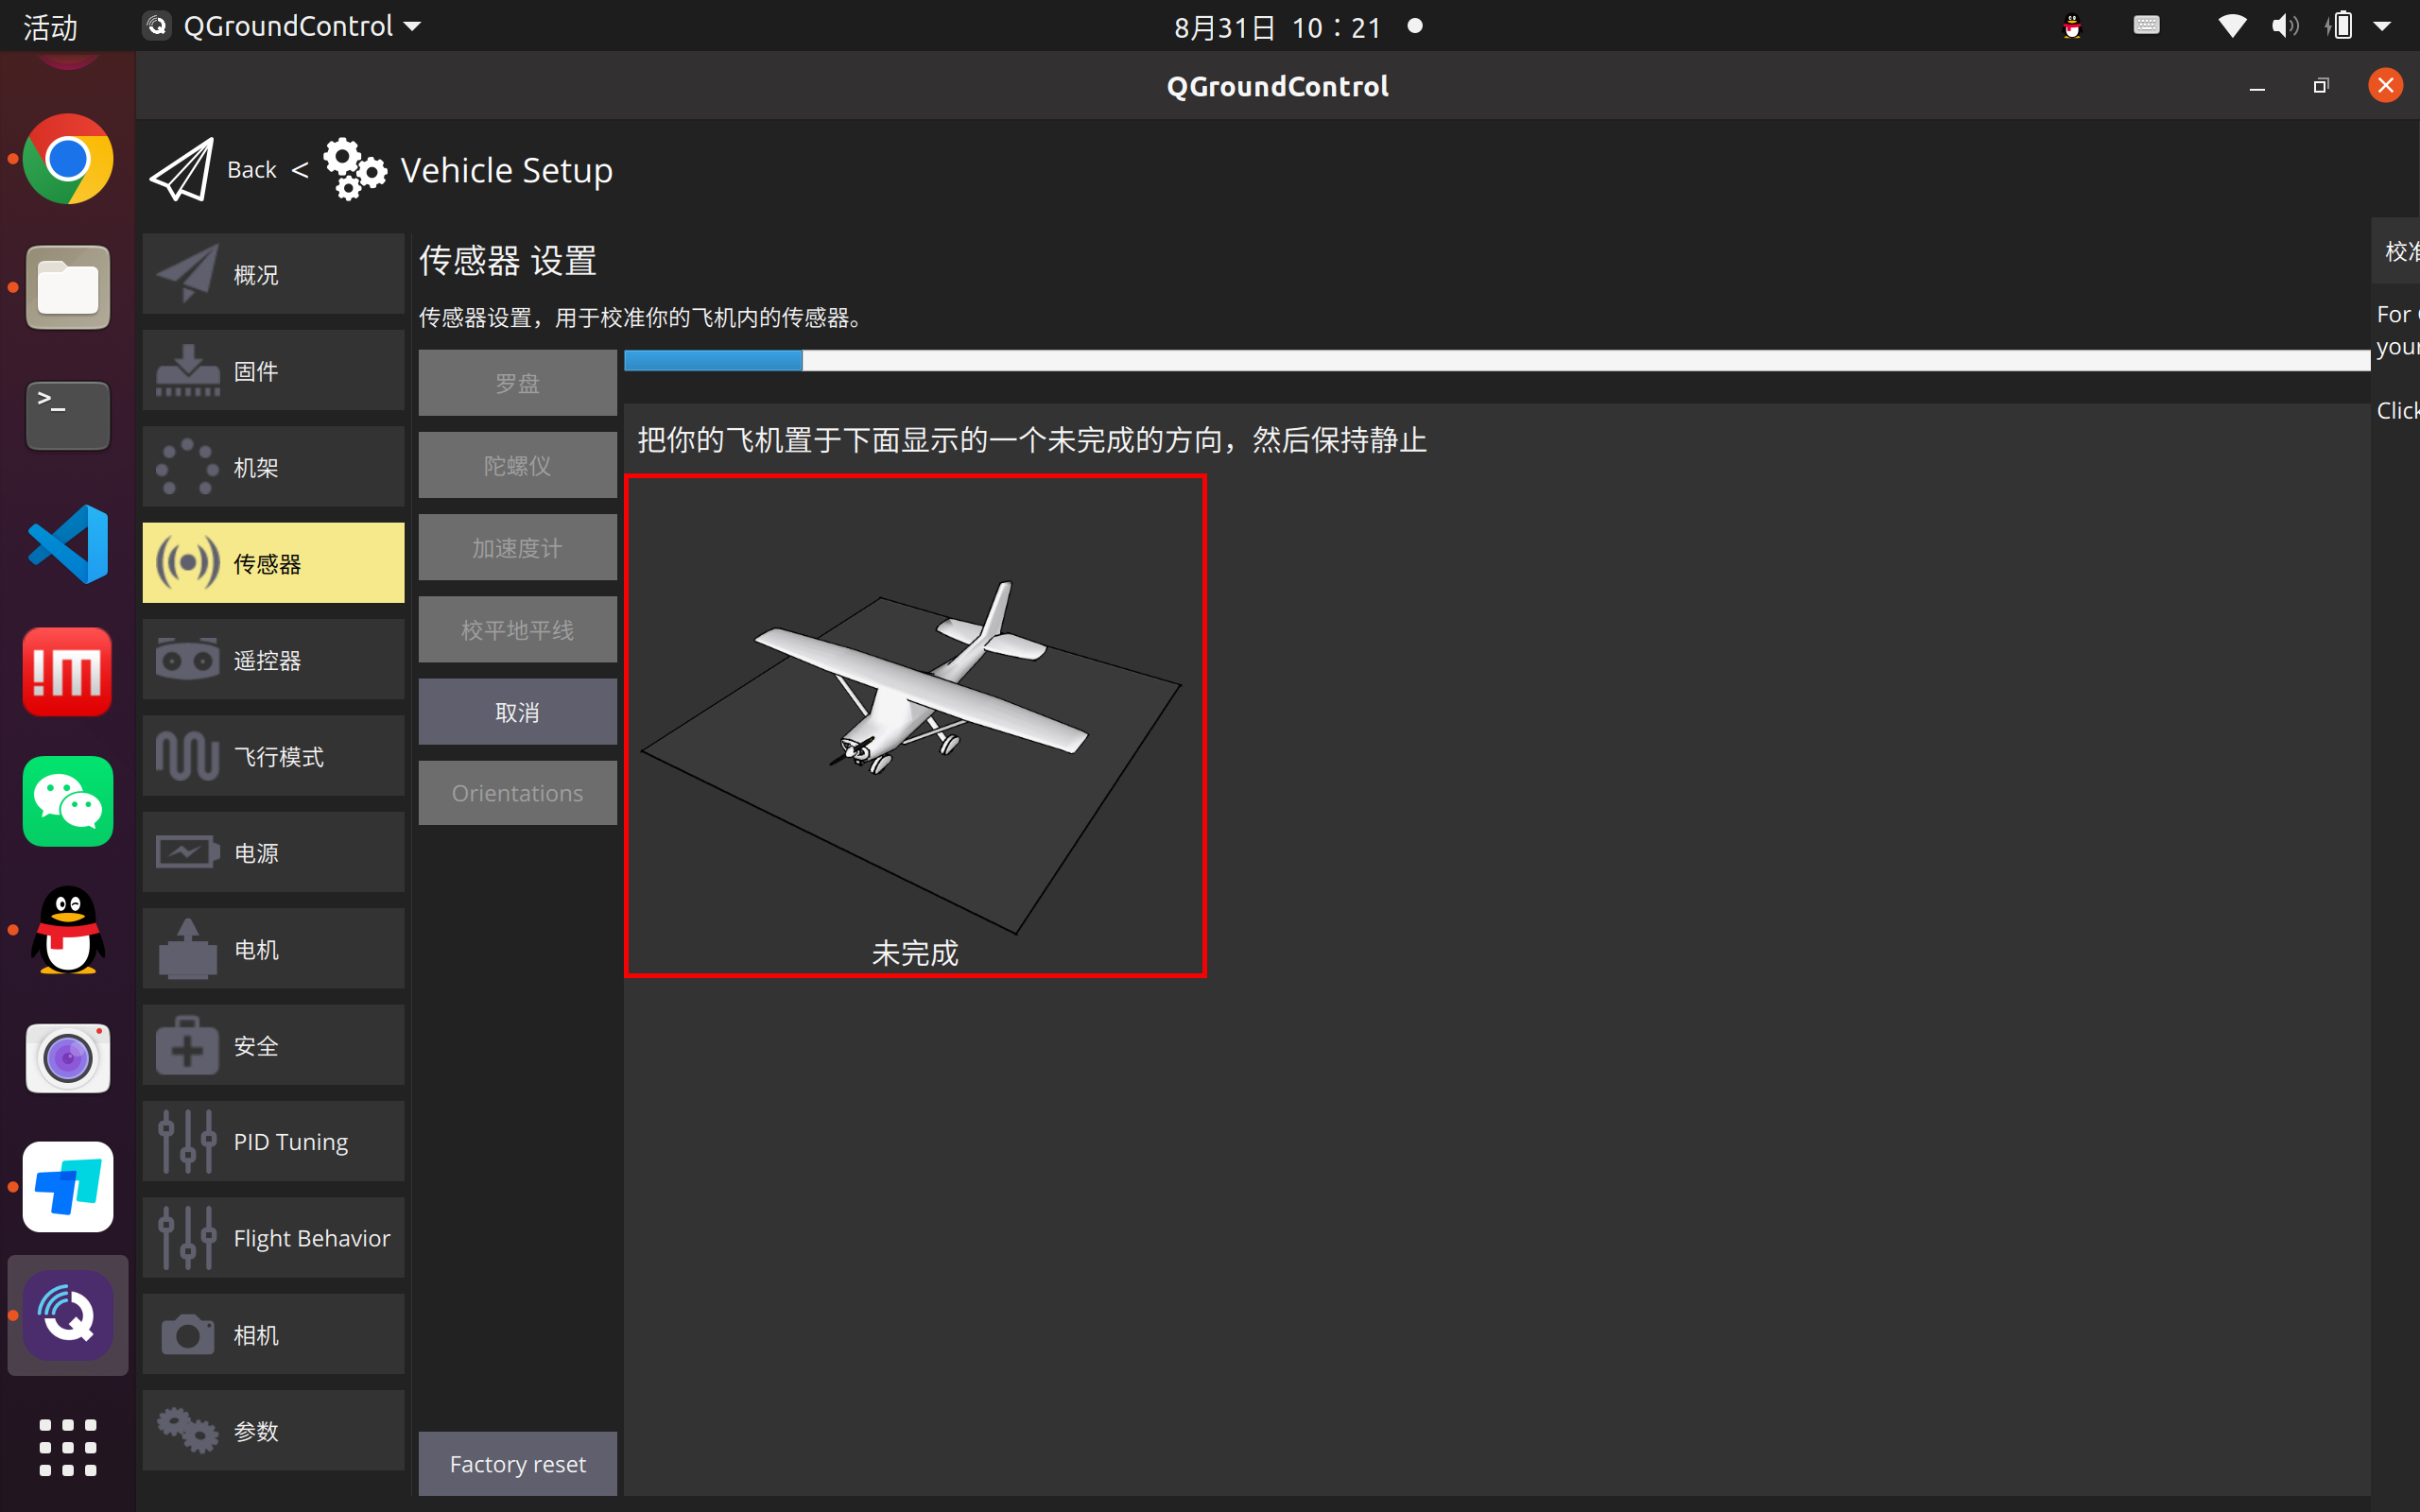Open the Radio (遥控器) controller icon
The height and width of the screenshot is (1512, 2420).
(187, 660)
